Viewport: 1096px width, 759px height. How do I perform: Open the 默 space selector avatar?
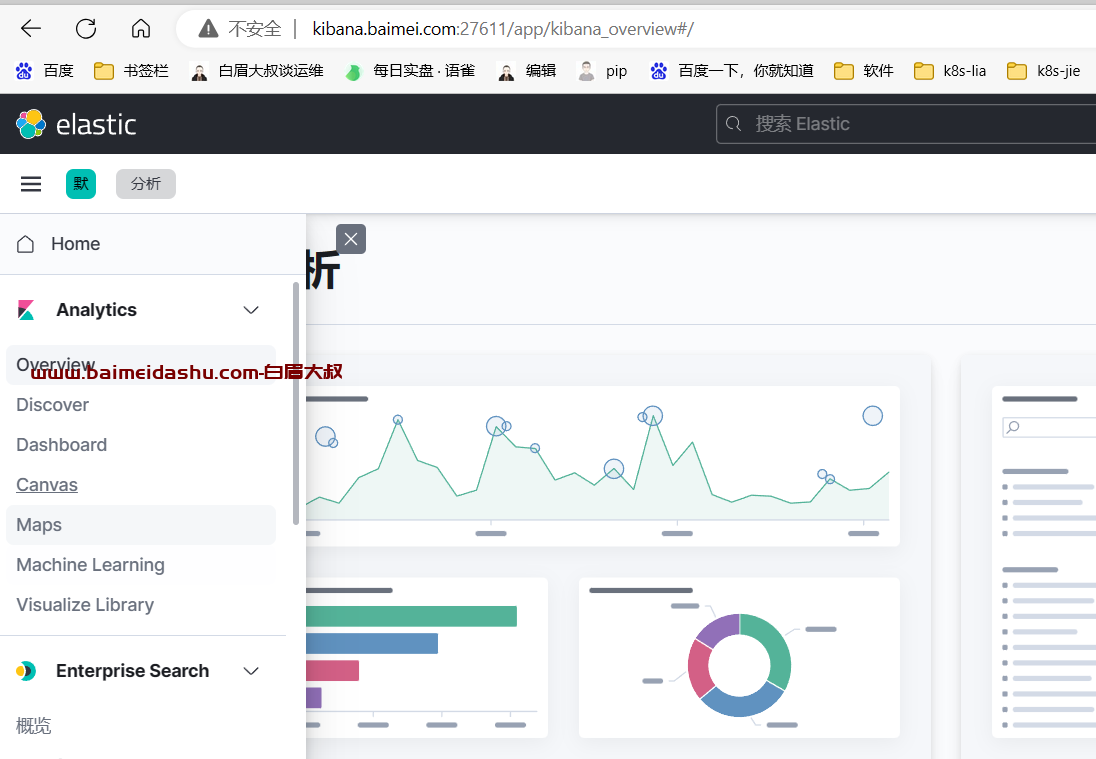click(x=81, y=184)
